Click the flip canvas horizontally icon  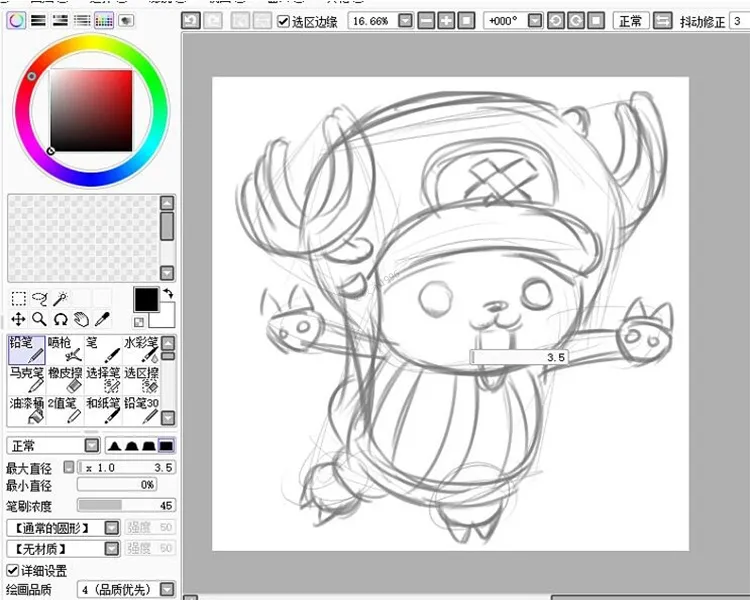pyautogui.click(x=662, y=21)
